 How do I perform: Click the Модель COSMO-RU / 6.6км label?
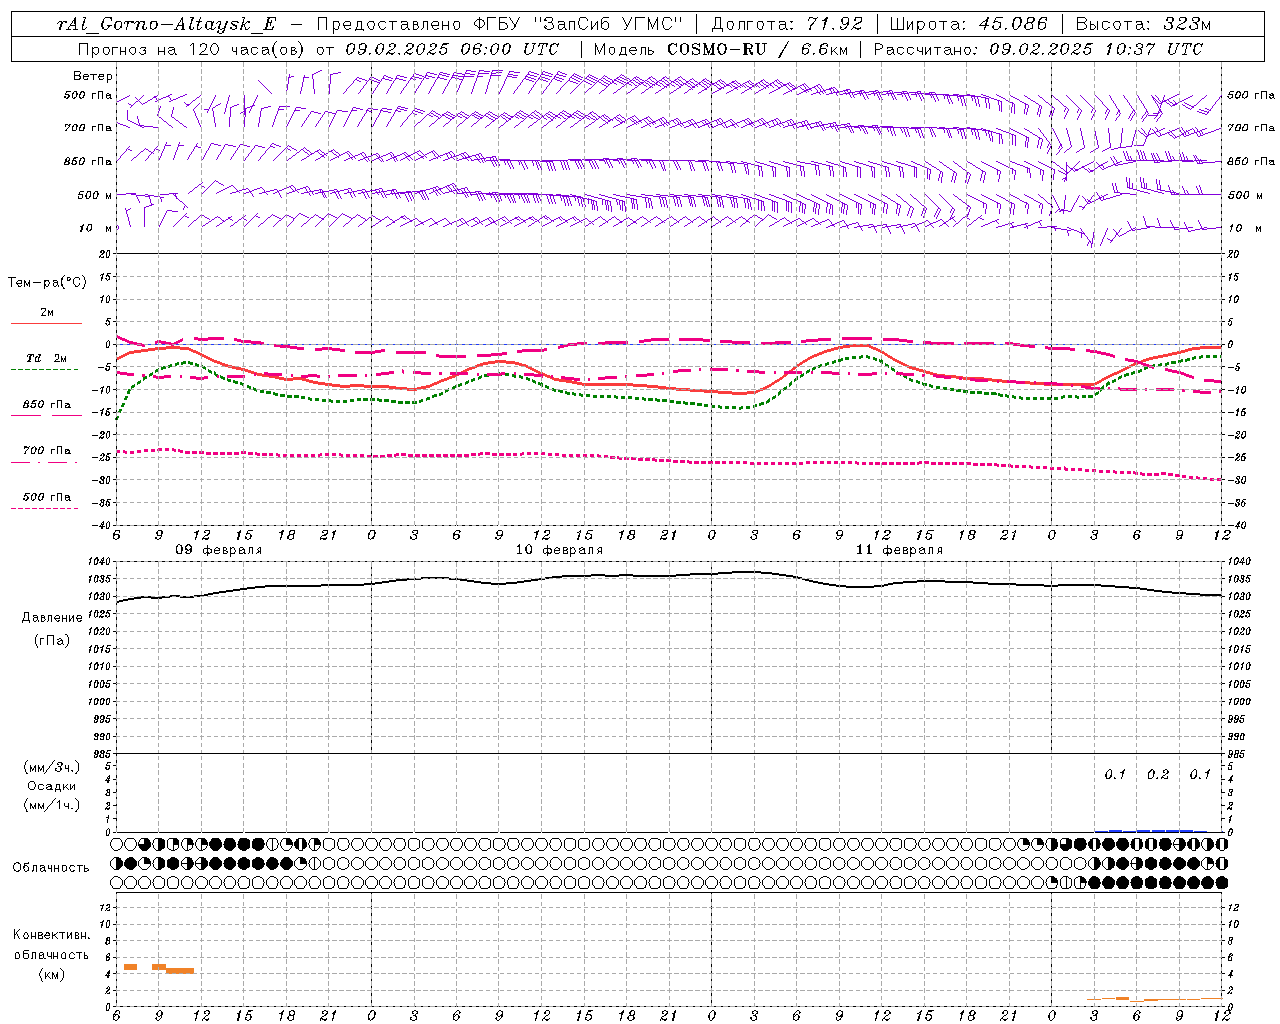[719, 49]
